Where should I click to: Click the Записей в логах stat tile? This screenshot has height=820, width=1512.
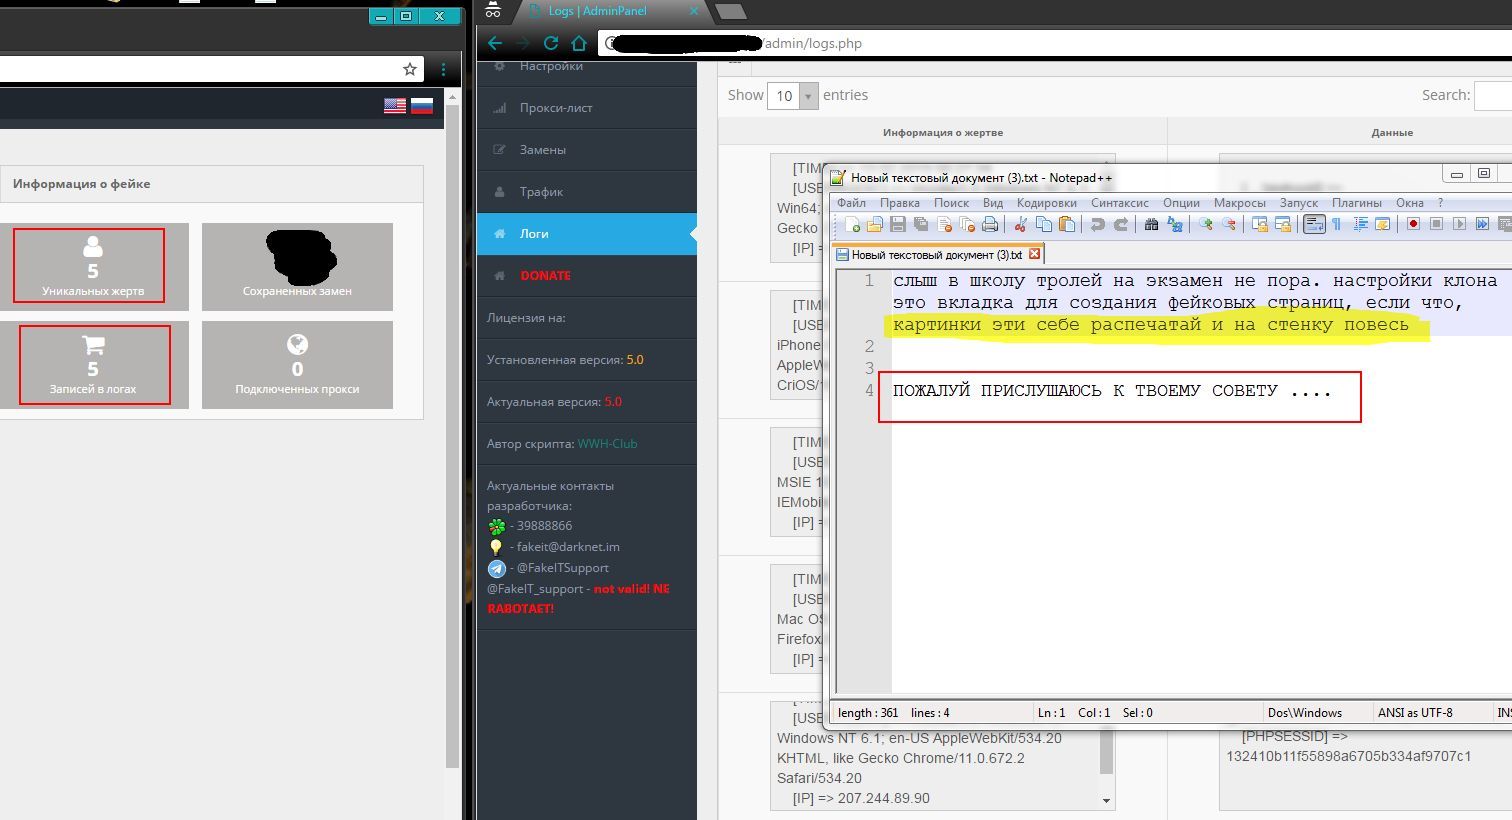(93, 364)
